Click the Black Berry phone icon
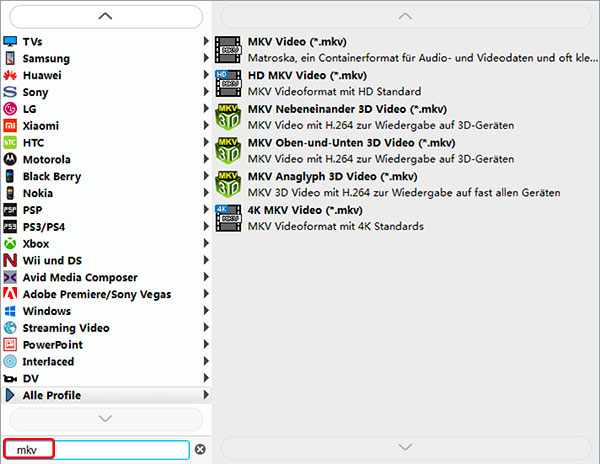600x464 pixels. pos(10,176)
